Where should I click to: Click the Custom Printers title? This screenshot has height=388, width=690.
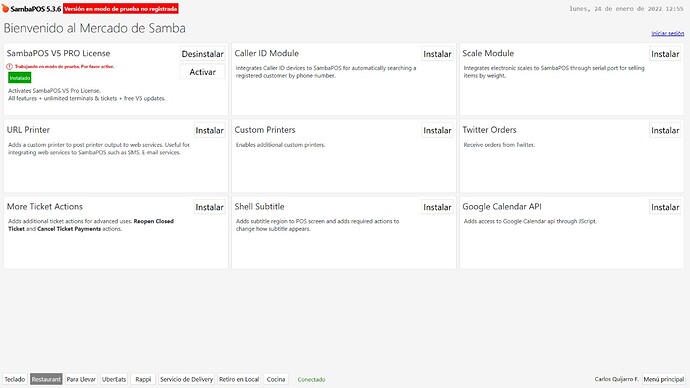265,130
